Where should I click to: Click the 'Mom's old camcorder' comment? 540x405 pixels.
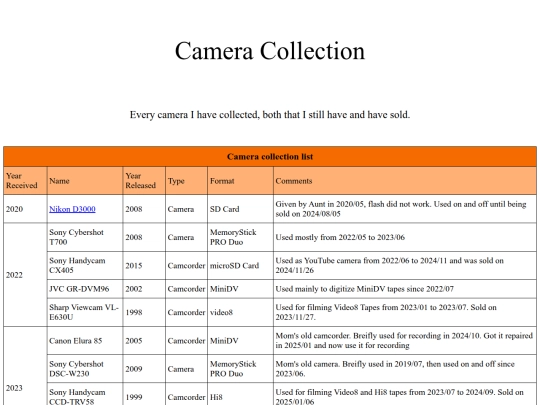(405, 341)
